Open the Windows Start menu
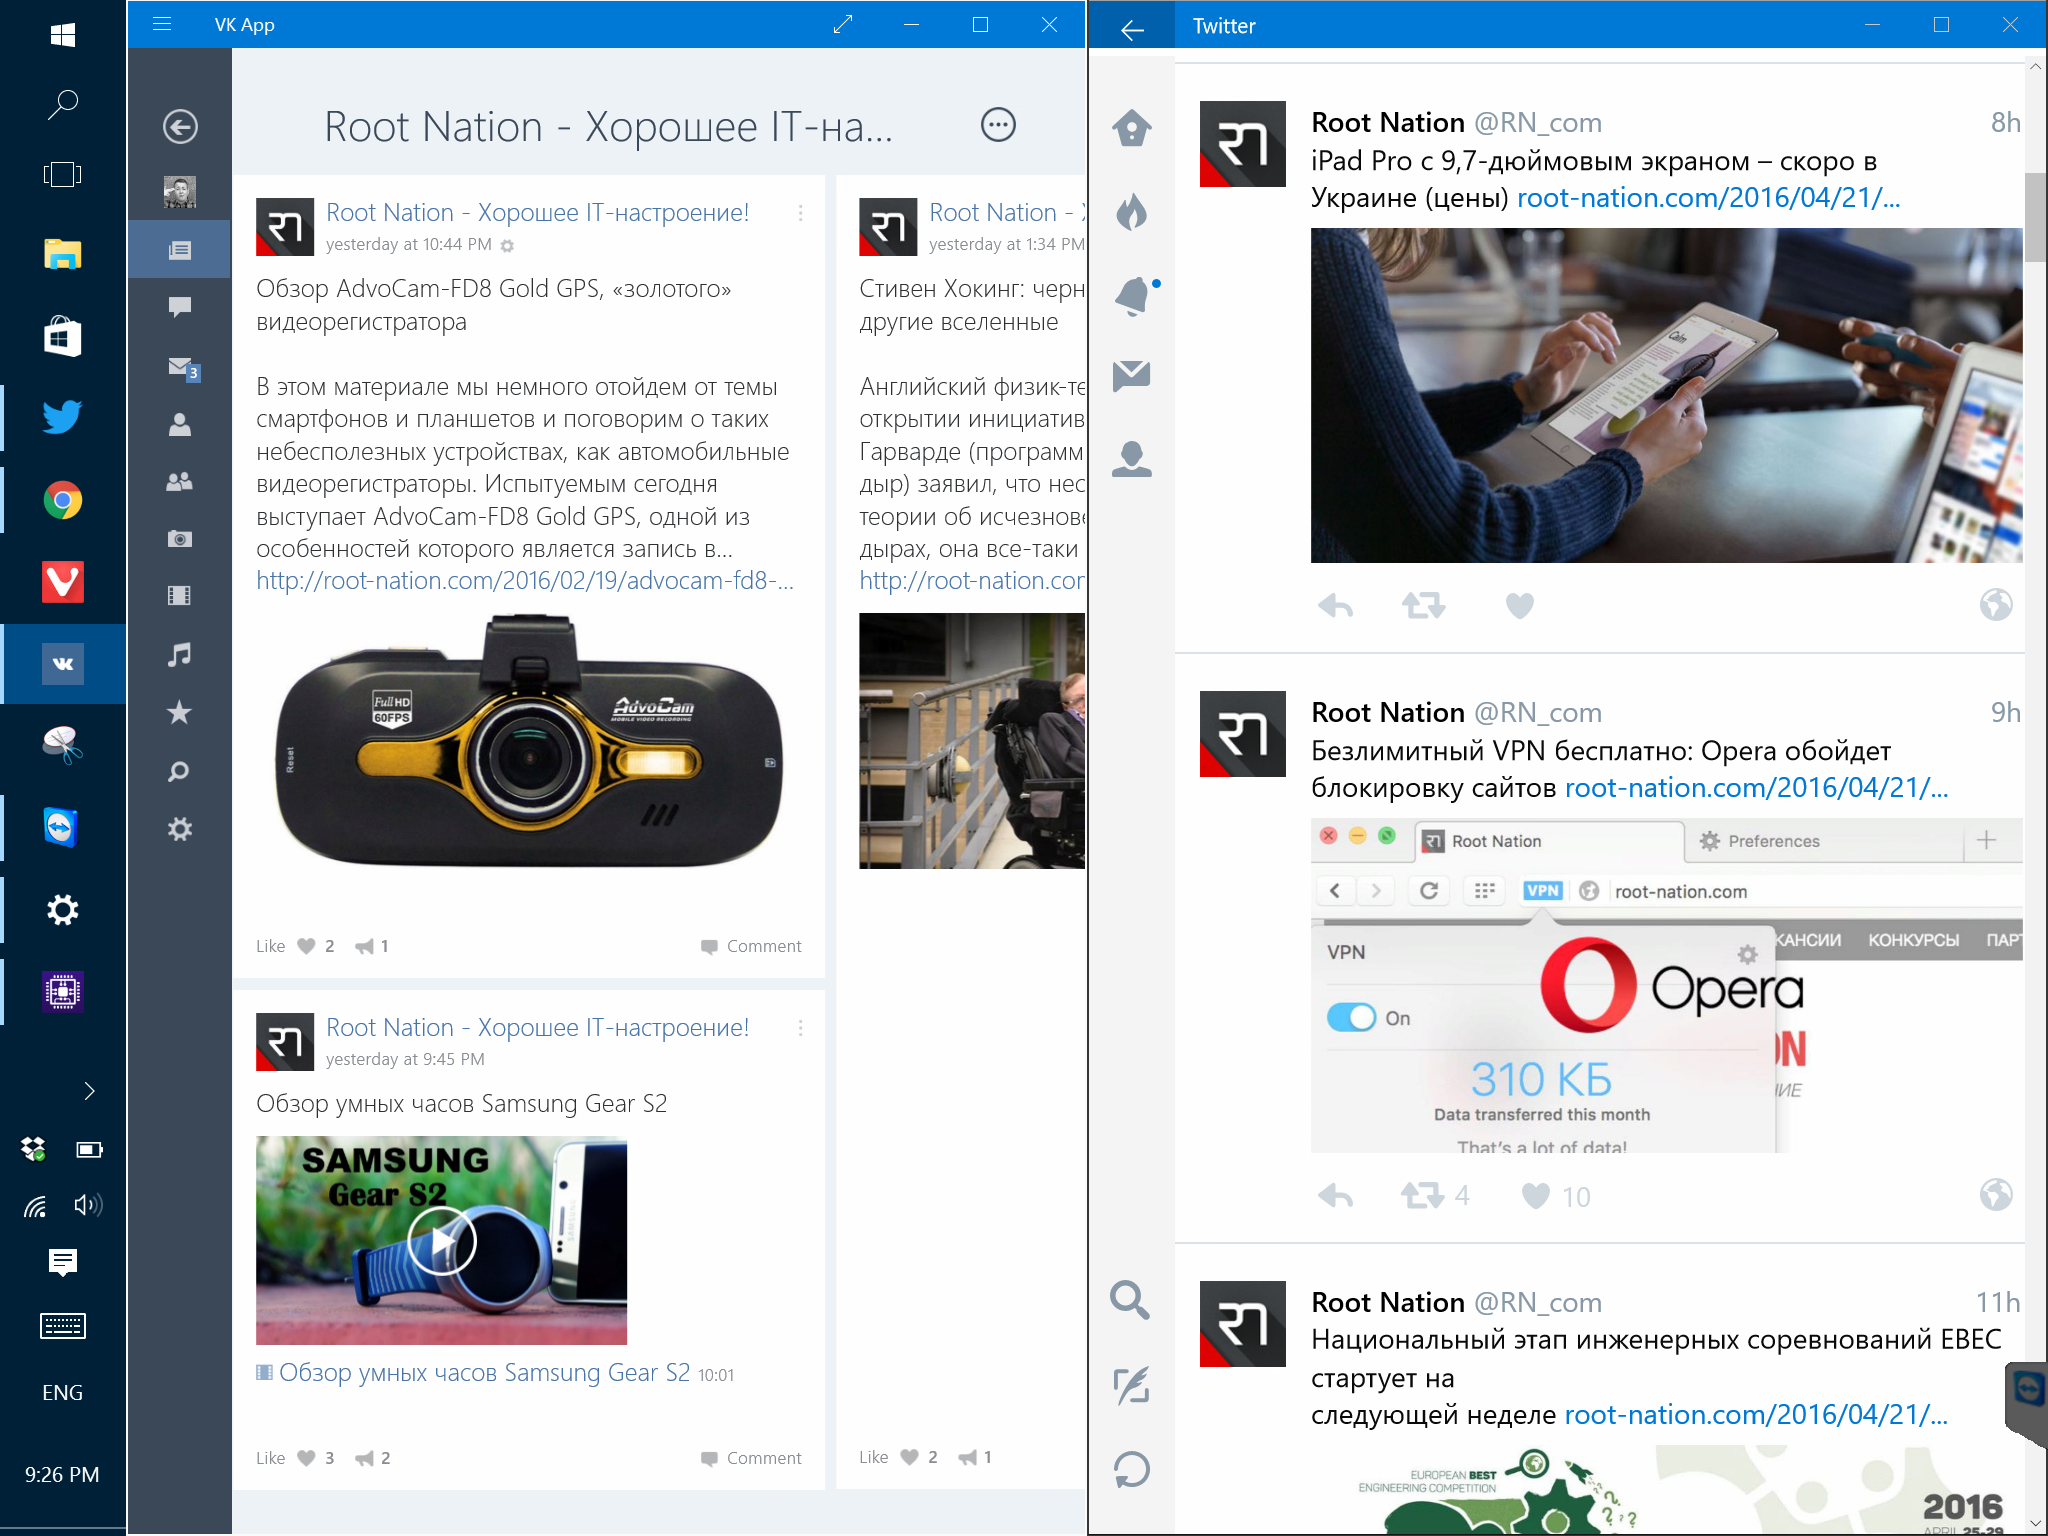 tap(62, 36)
